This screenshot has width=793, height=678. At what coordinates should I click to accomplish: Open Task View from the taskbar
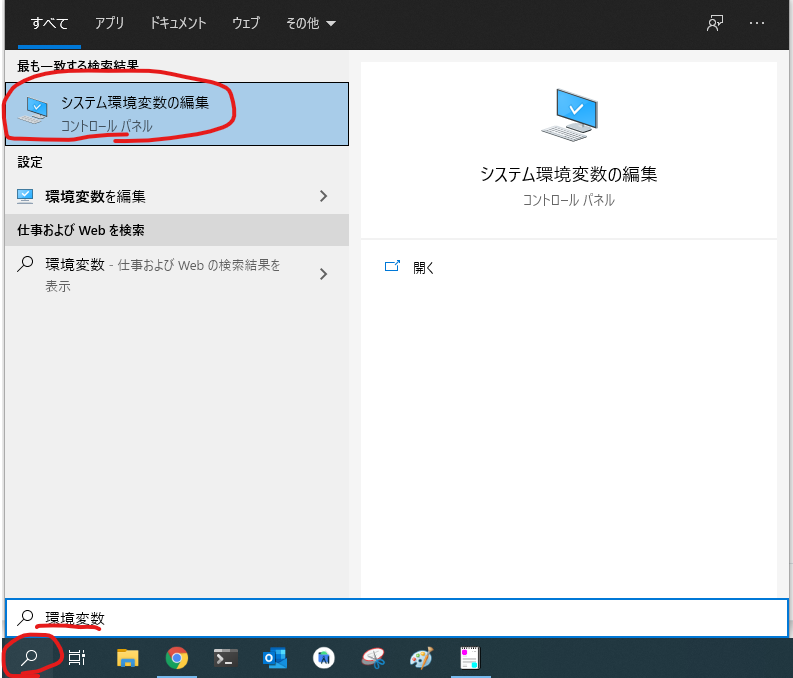[76, 657]
